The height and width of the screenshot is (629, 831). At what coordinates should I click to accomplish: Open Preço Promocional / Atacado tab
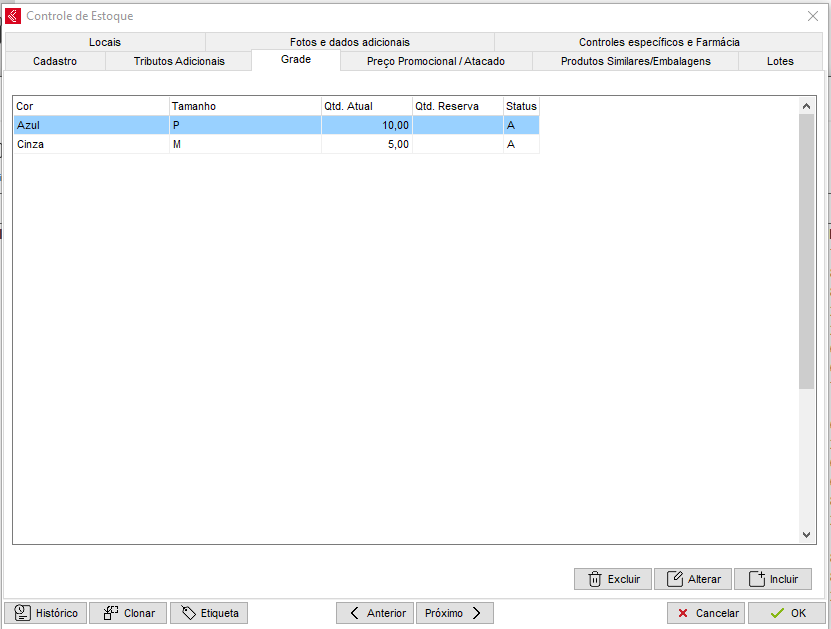coord(436,61)
